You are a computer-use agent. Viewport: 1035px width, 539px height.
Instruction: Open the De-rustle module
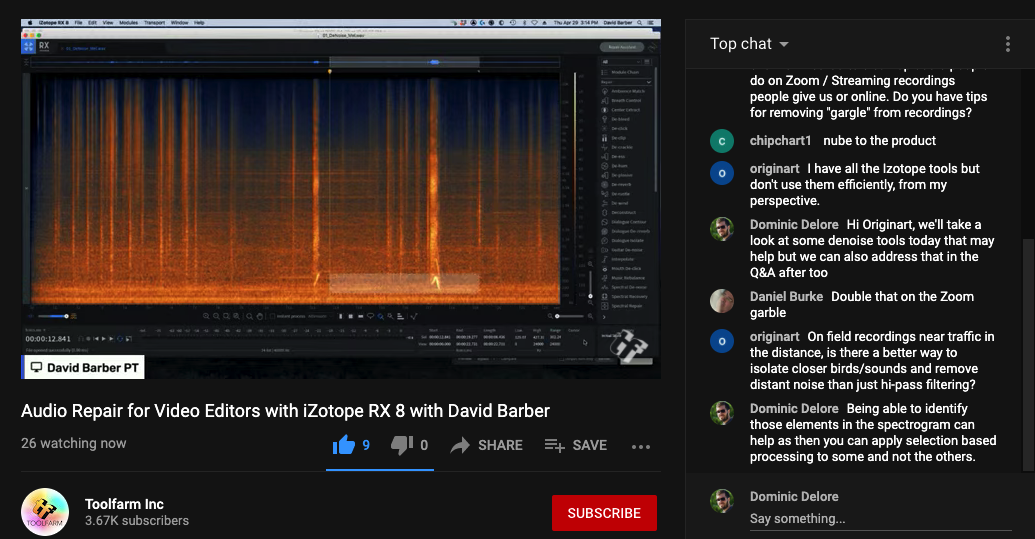point(615,194)
